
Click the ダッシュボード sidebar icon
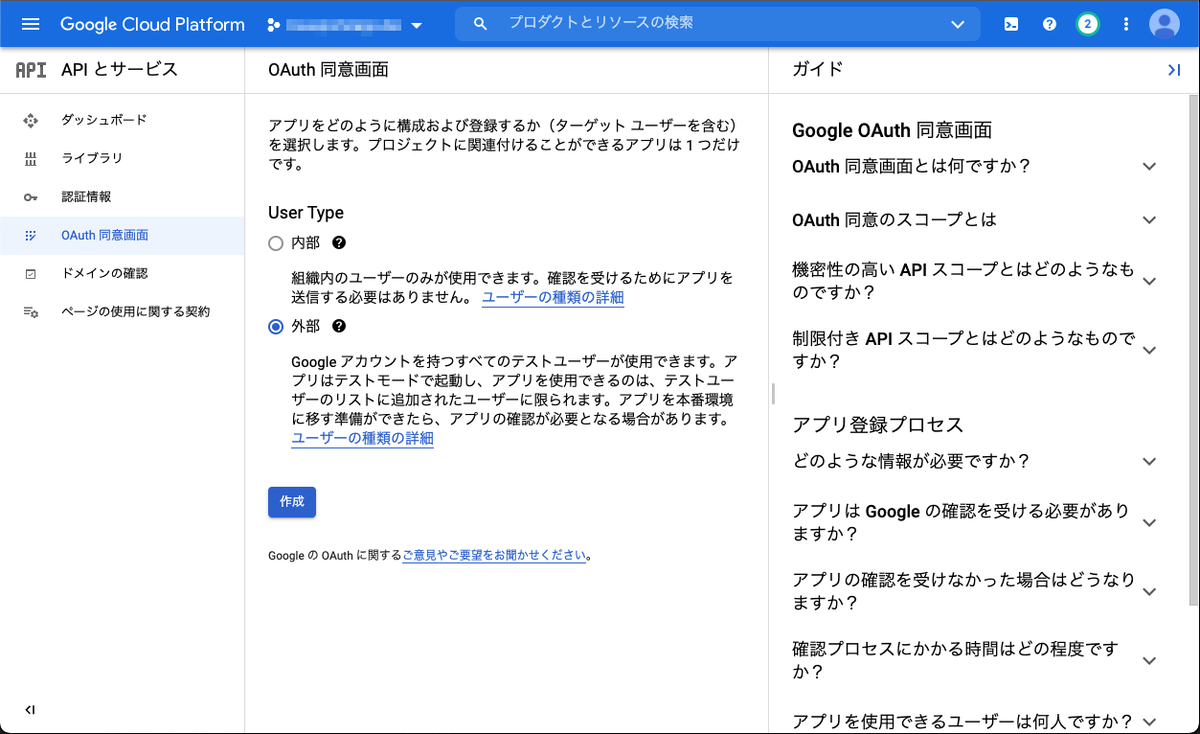(30, 121)
